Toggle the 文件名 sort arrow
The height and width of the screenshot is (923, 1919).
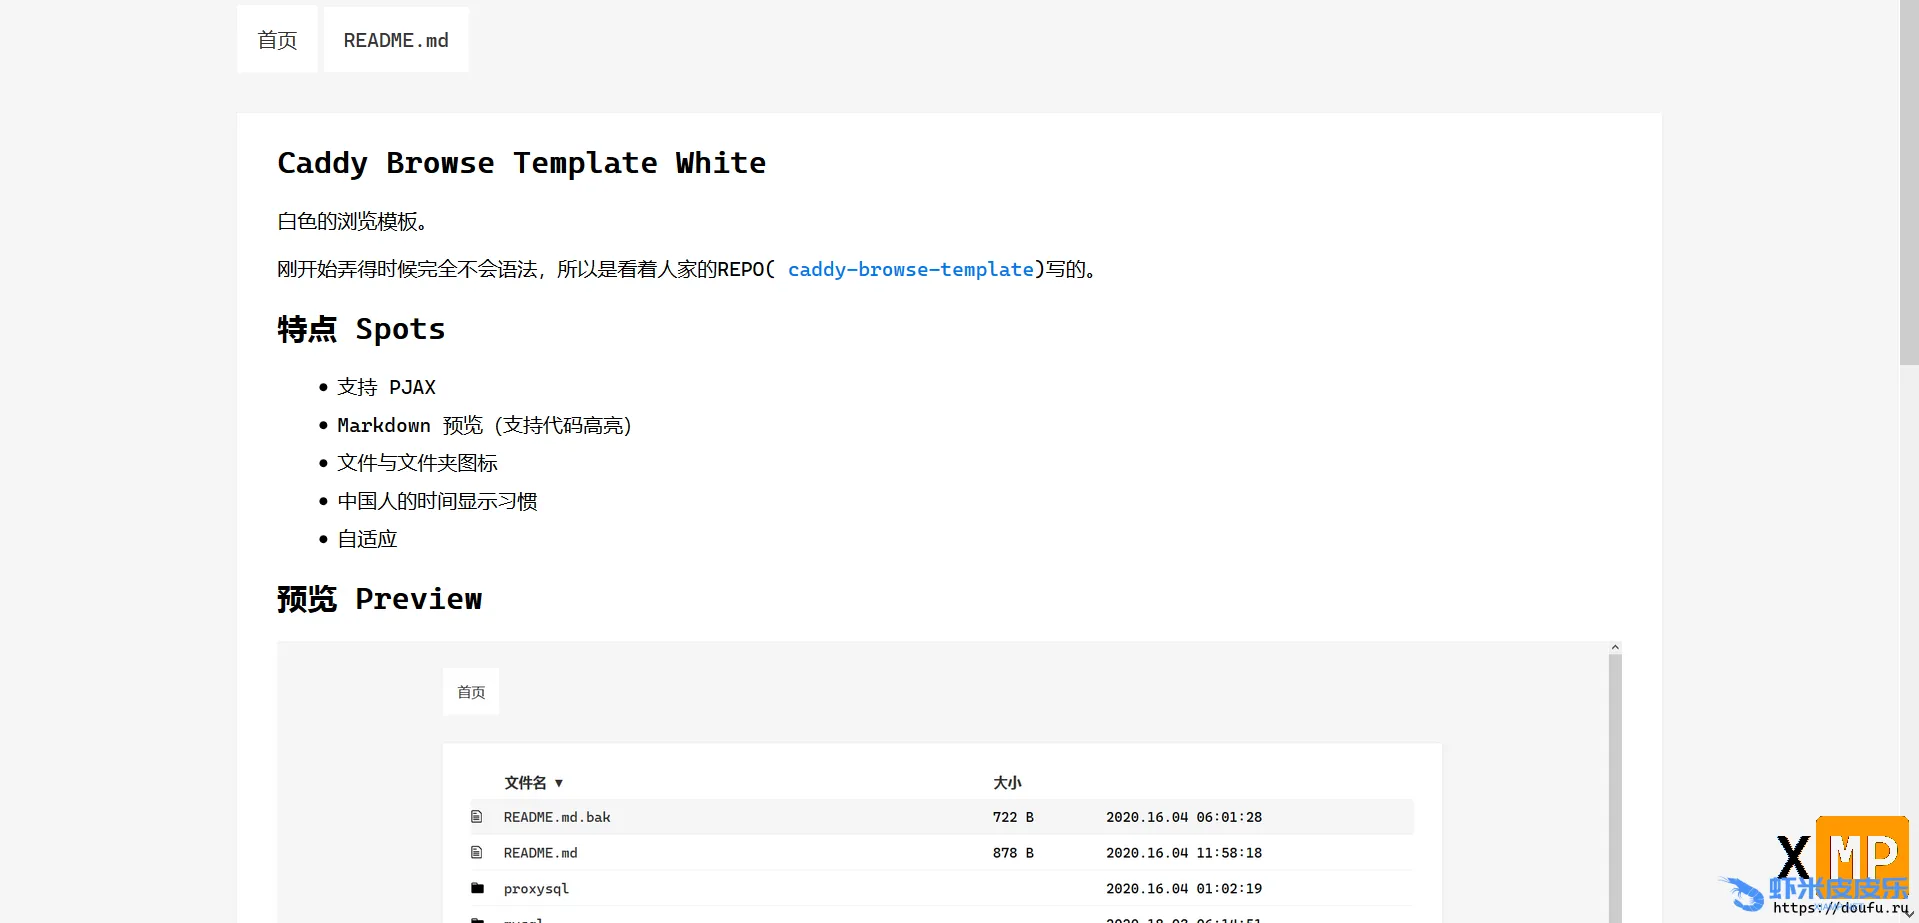pos(559,783)
